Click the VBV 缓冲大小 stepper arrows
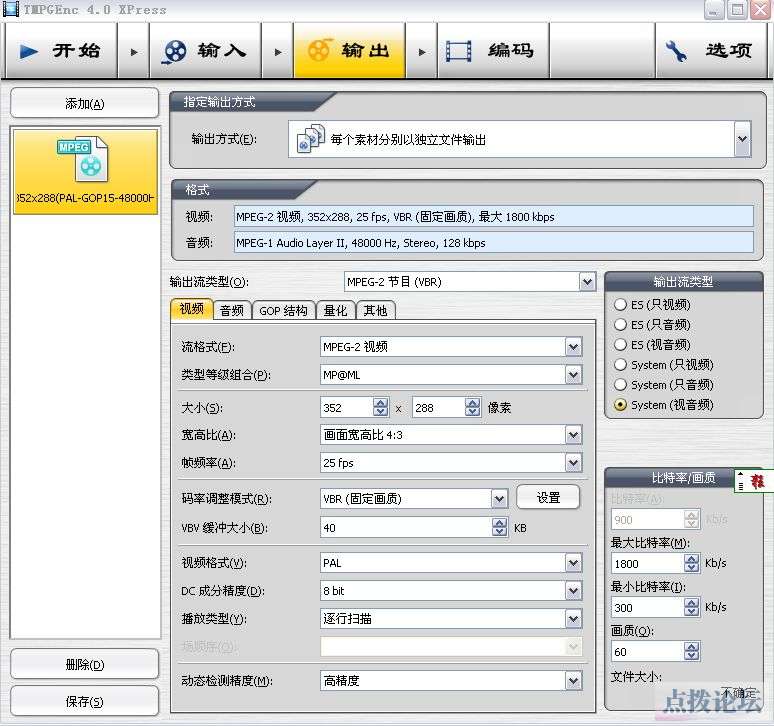774x726 pixels. click(x=500, y=527)
